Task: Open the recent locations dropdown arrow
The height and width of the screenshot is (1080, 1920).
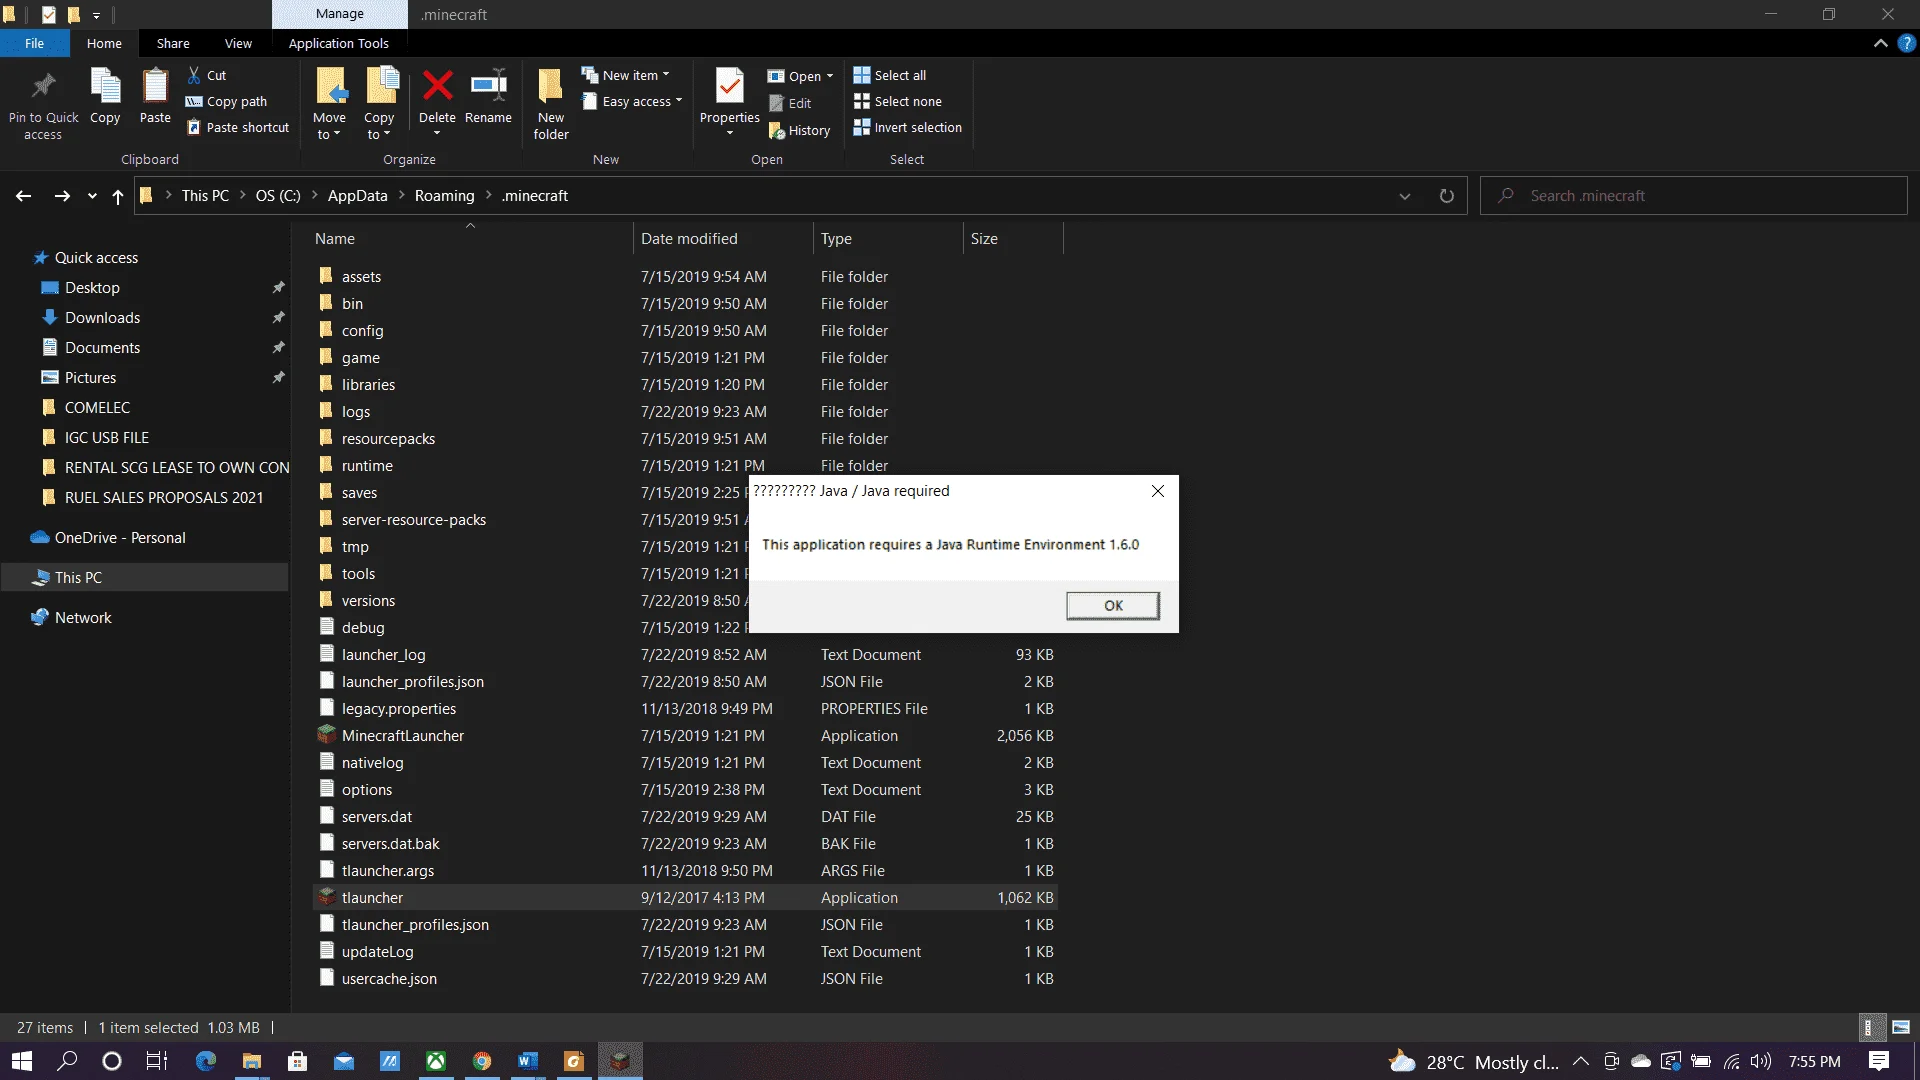Action: tap(92, 196)
